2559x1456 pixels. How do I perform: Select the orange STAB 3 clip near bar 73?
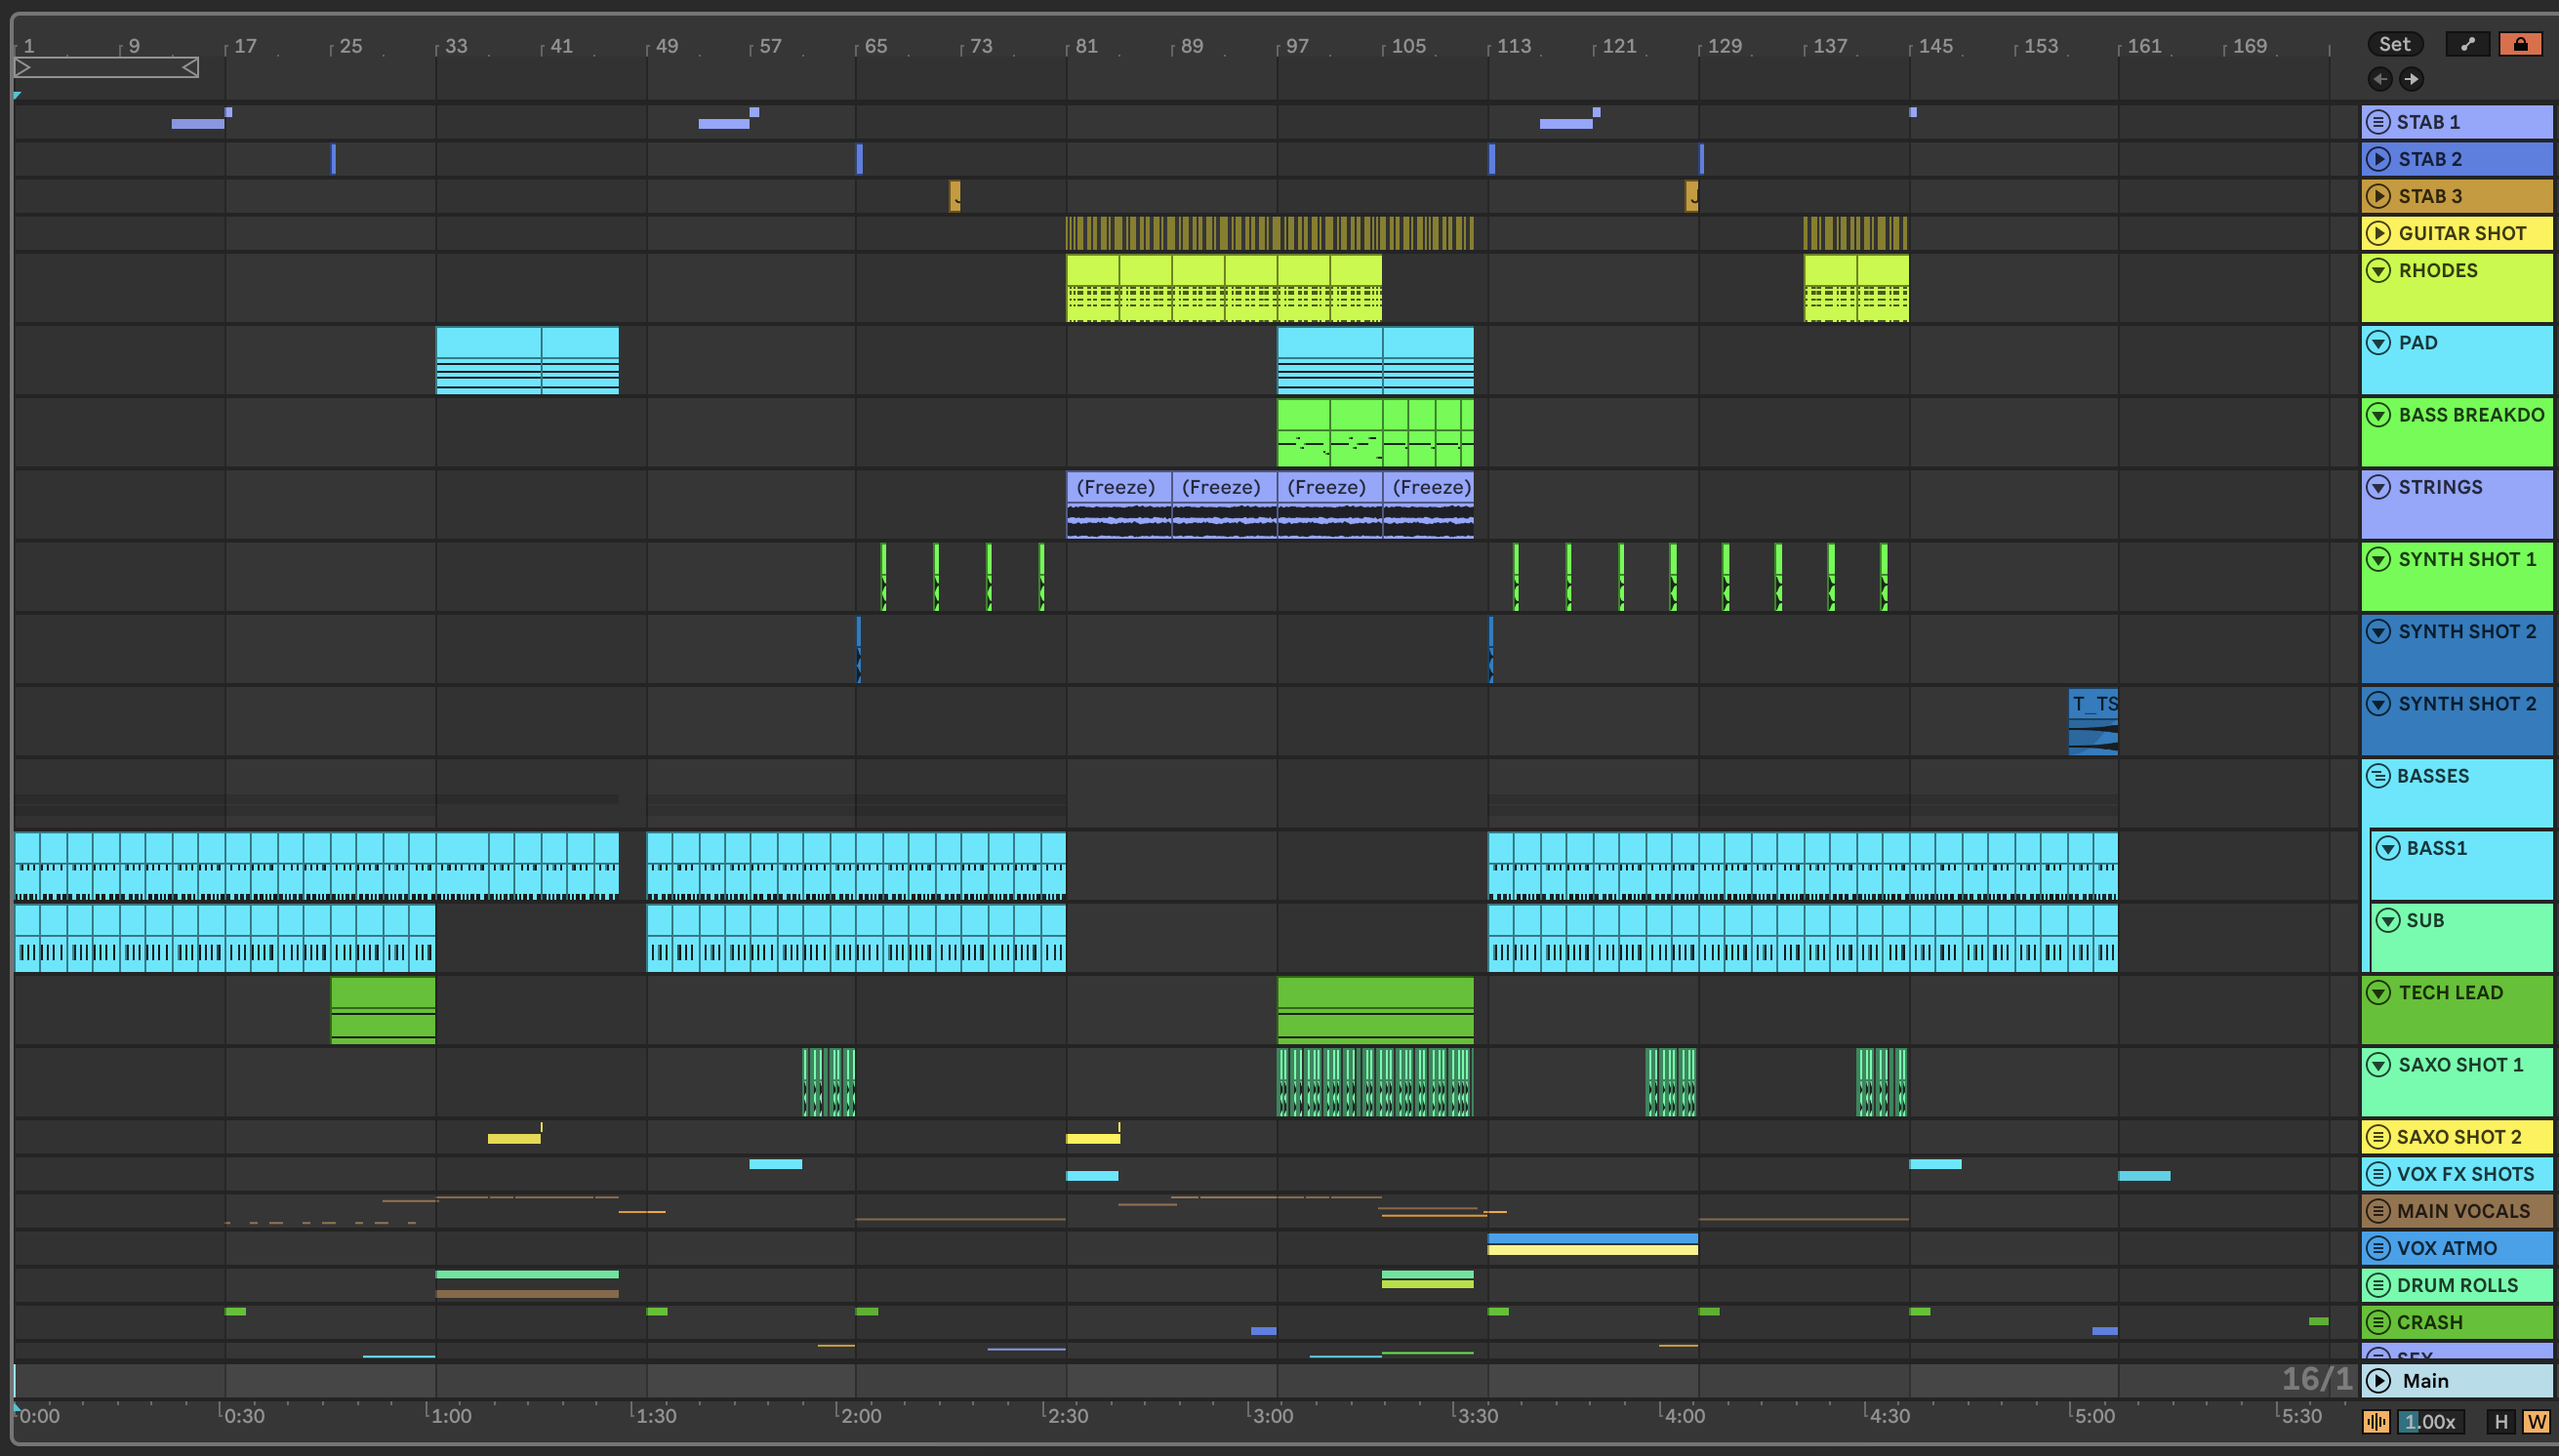(x=954, y=196)
